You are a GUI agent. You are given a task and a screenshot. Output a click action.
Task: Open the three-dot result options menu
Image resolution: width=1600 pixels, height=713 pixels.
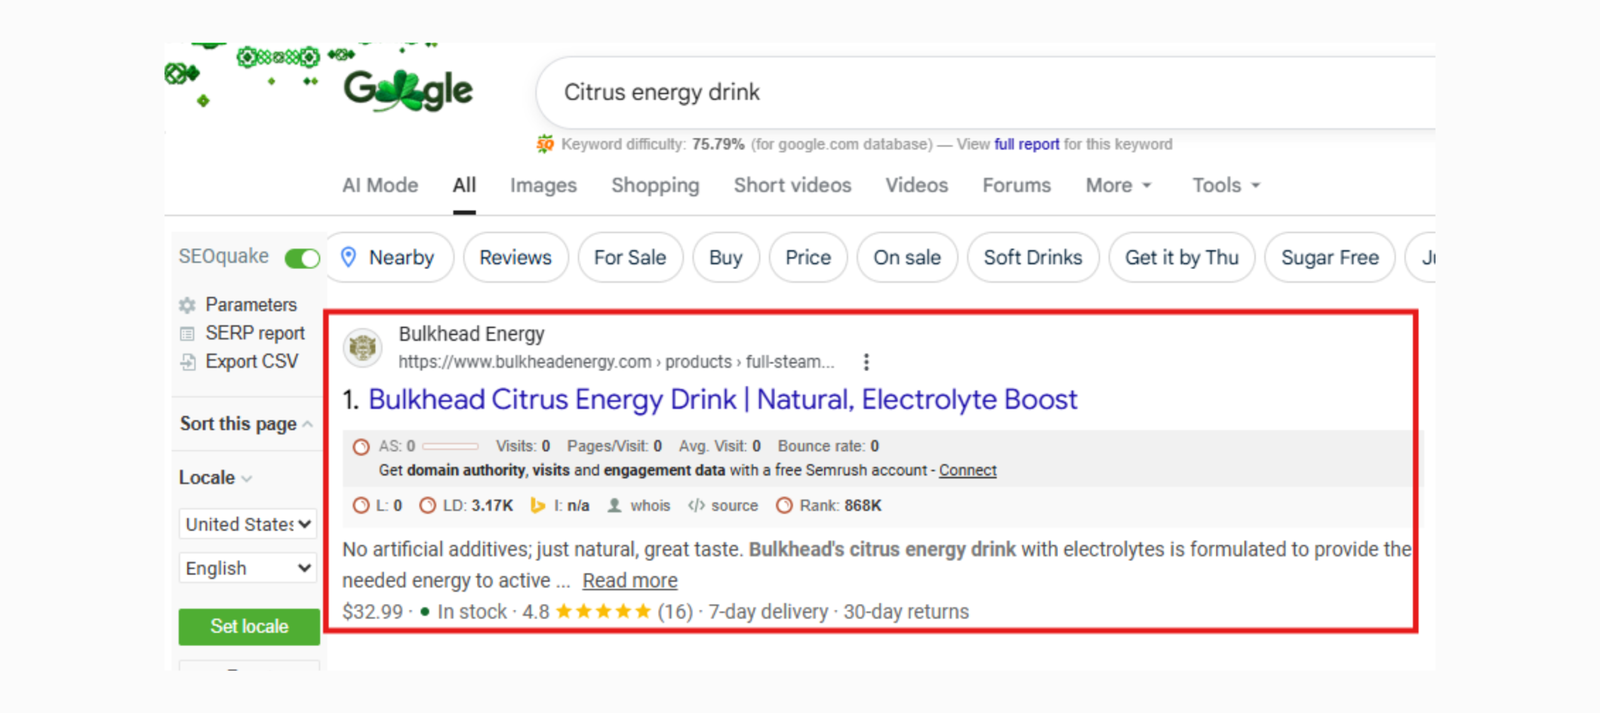point(866,362)
